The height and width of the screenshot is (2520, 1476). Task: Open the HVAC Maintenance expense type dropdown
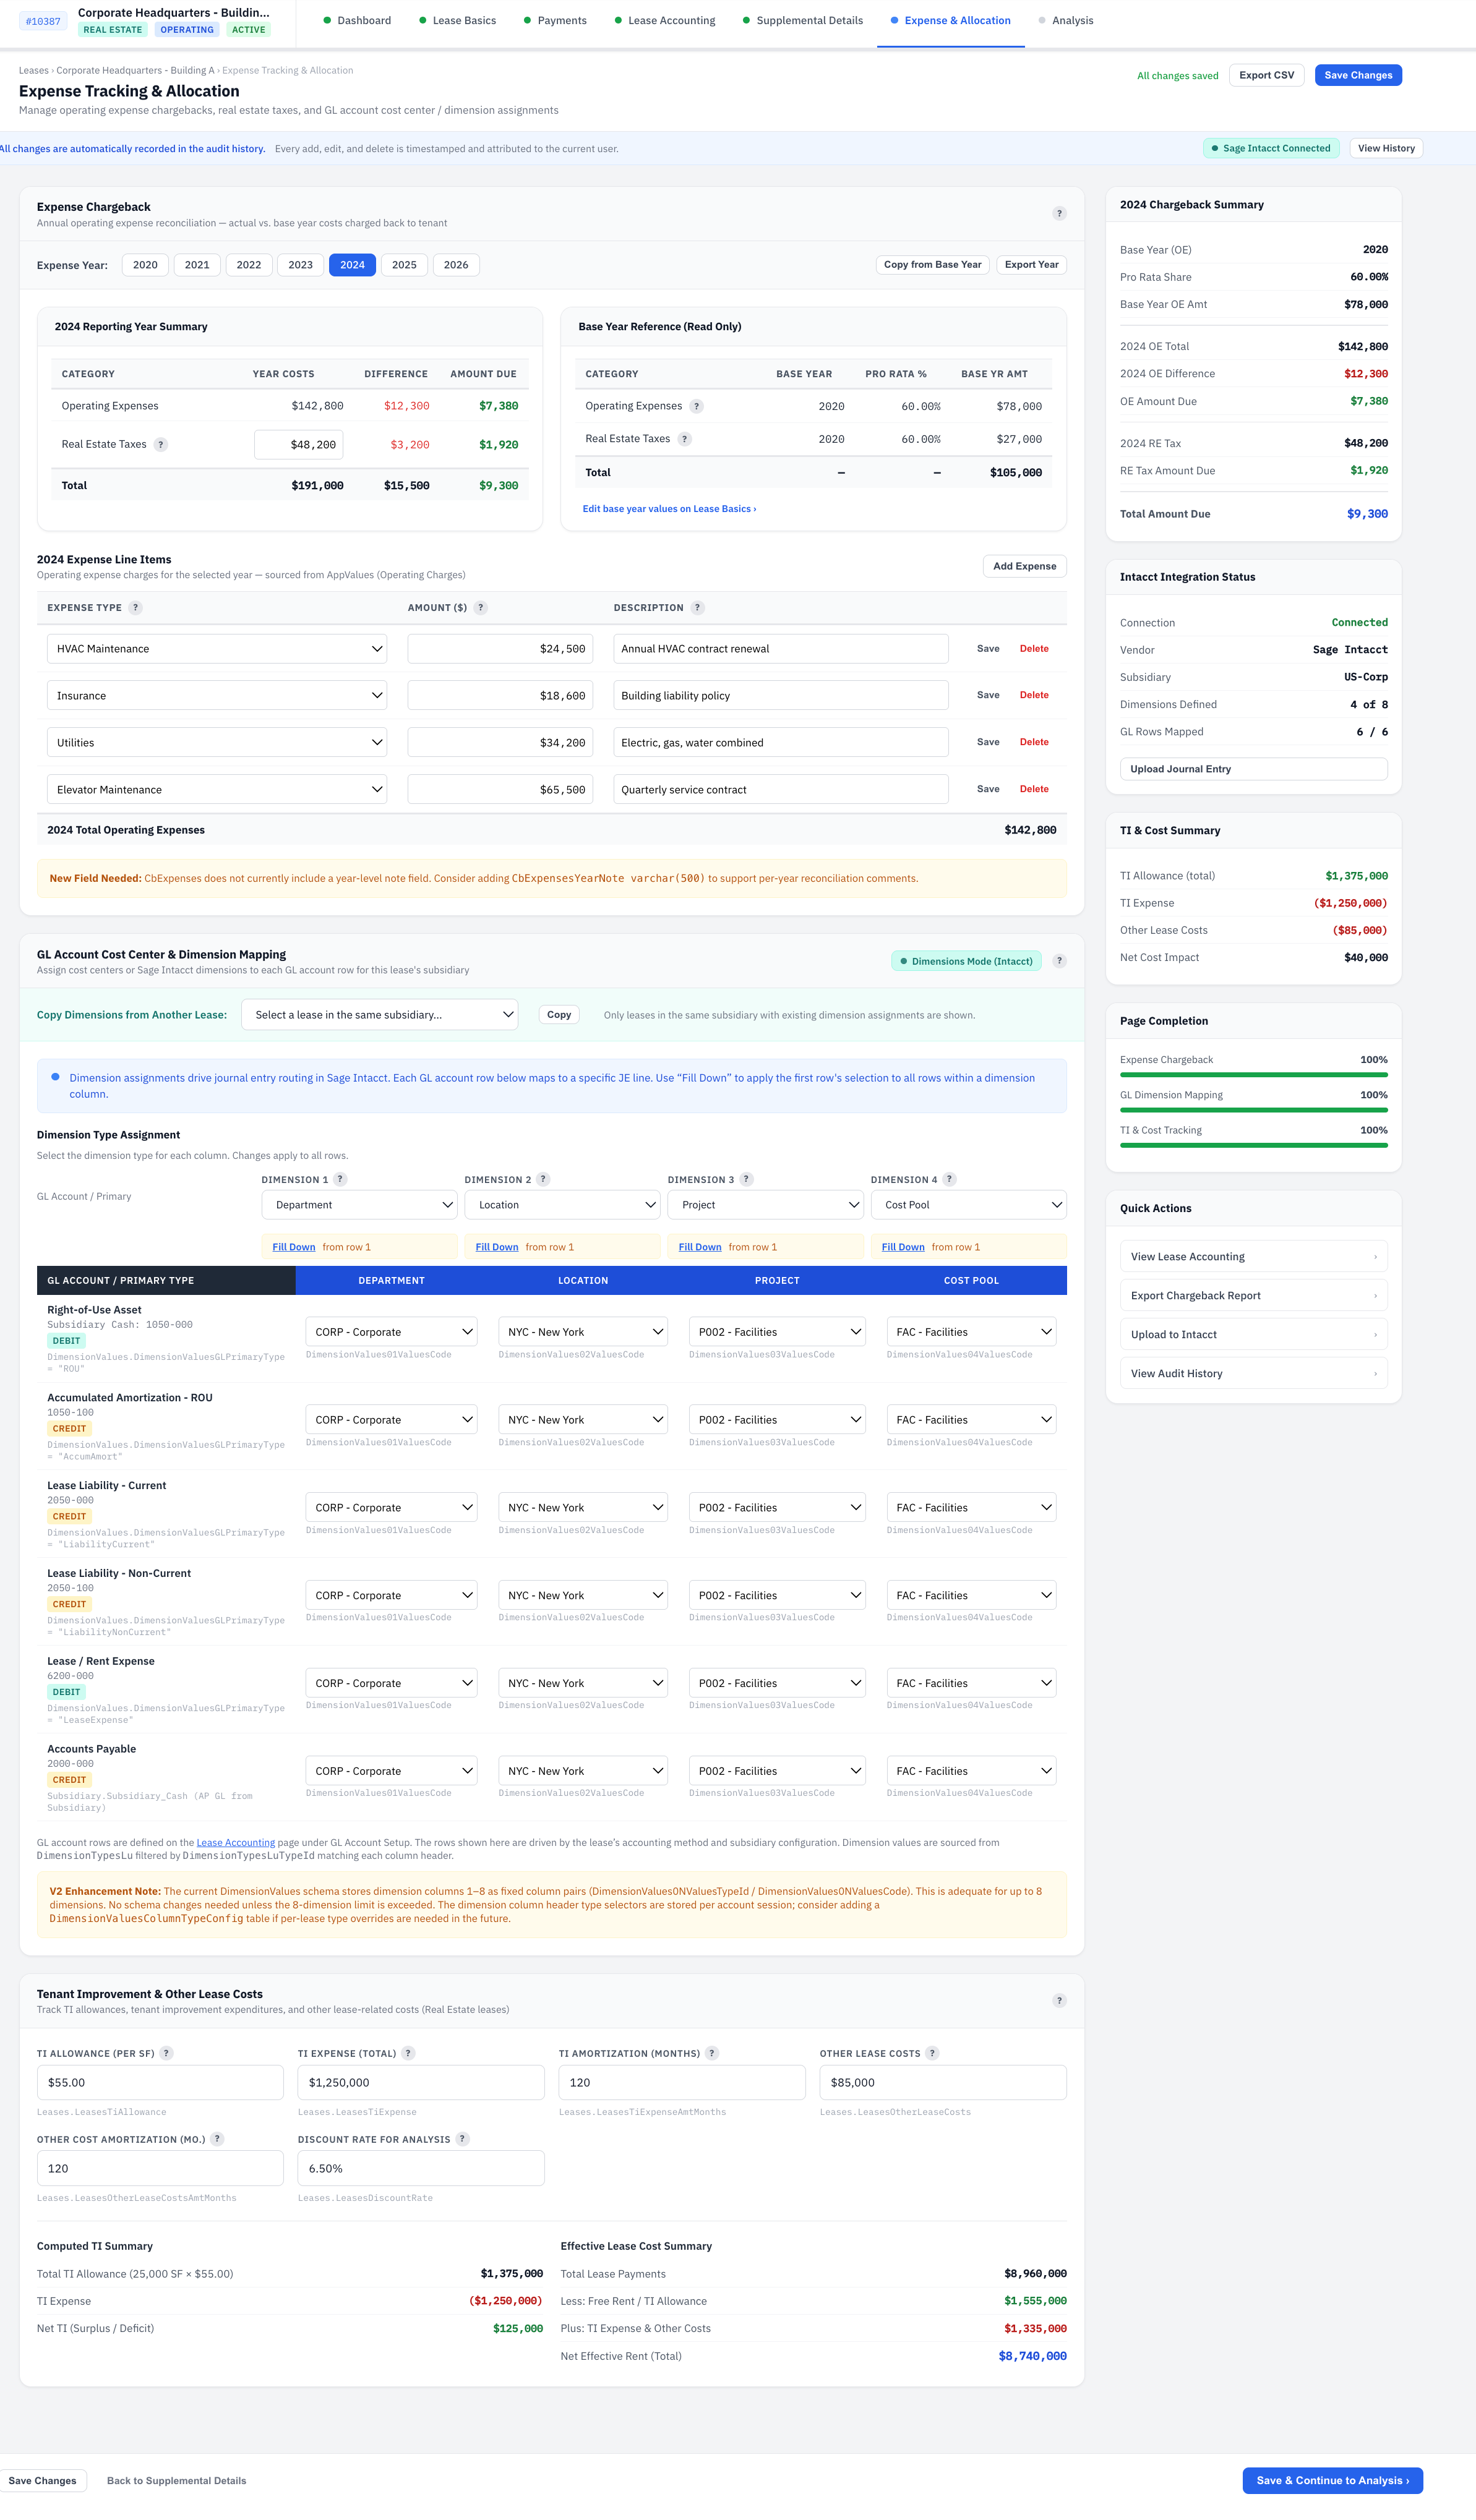217,648
